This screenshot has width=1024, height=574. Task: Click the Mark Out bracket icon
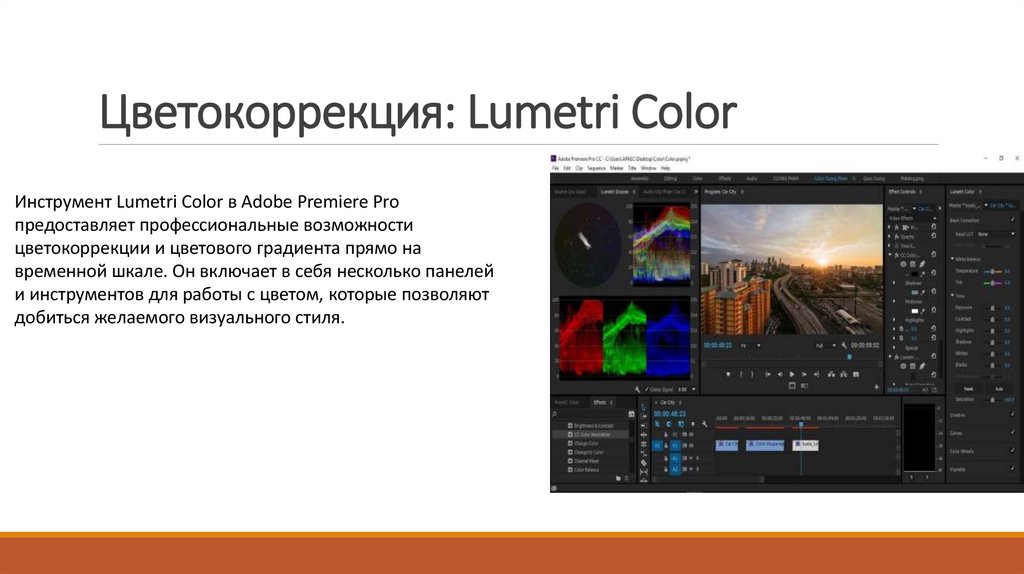coord(752,374)
